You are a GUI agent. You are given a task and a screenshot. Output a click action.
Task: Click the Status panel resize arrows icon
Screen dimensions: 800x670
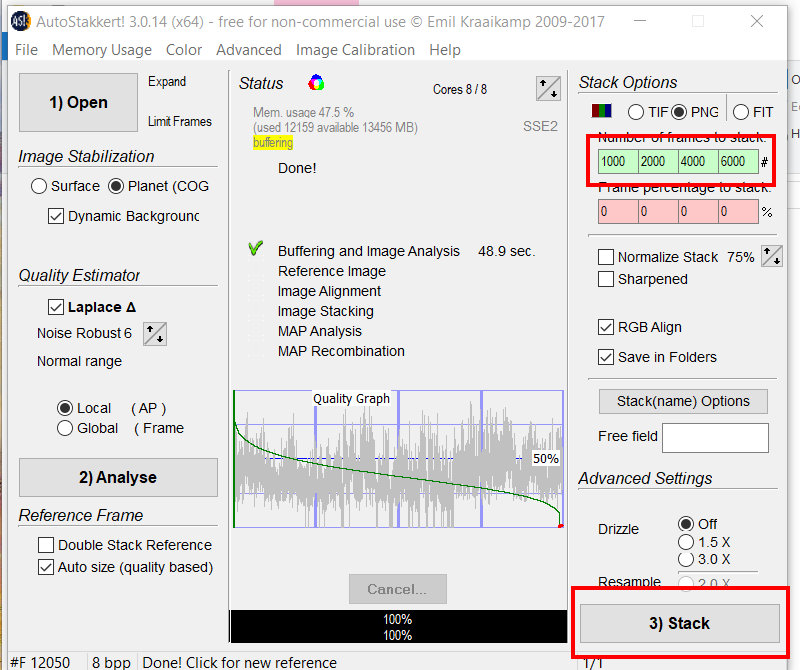(548, 89)
